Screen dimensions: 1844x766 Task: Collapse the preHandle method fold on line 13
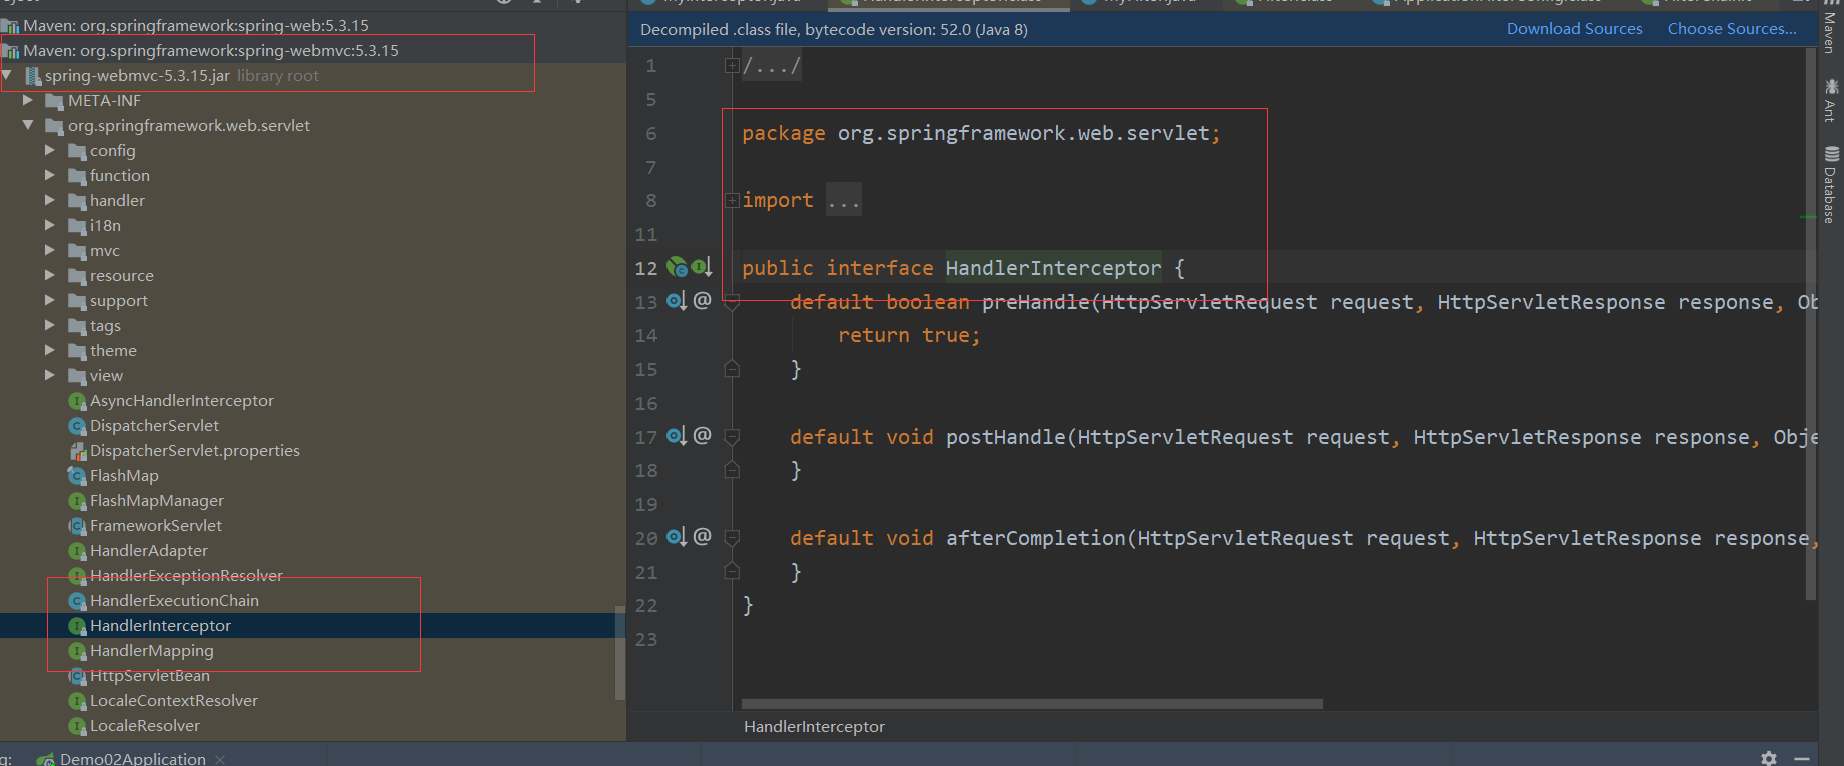tap(732, 302)
